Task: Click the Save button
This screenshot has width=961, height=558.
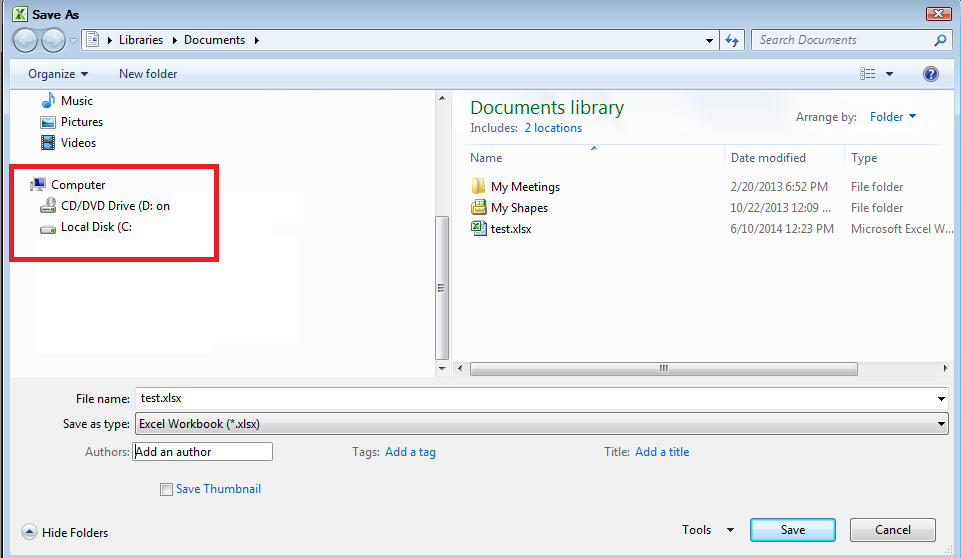Action: (792, 530)
